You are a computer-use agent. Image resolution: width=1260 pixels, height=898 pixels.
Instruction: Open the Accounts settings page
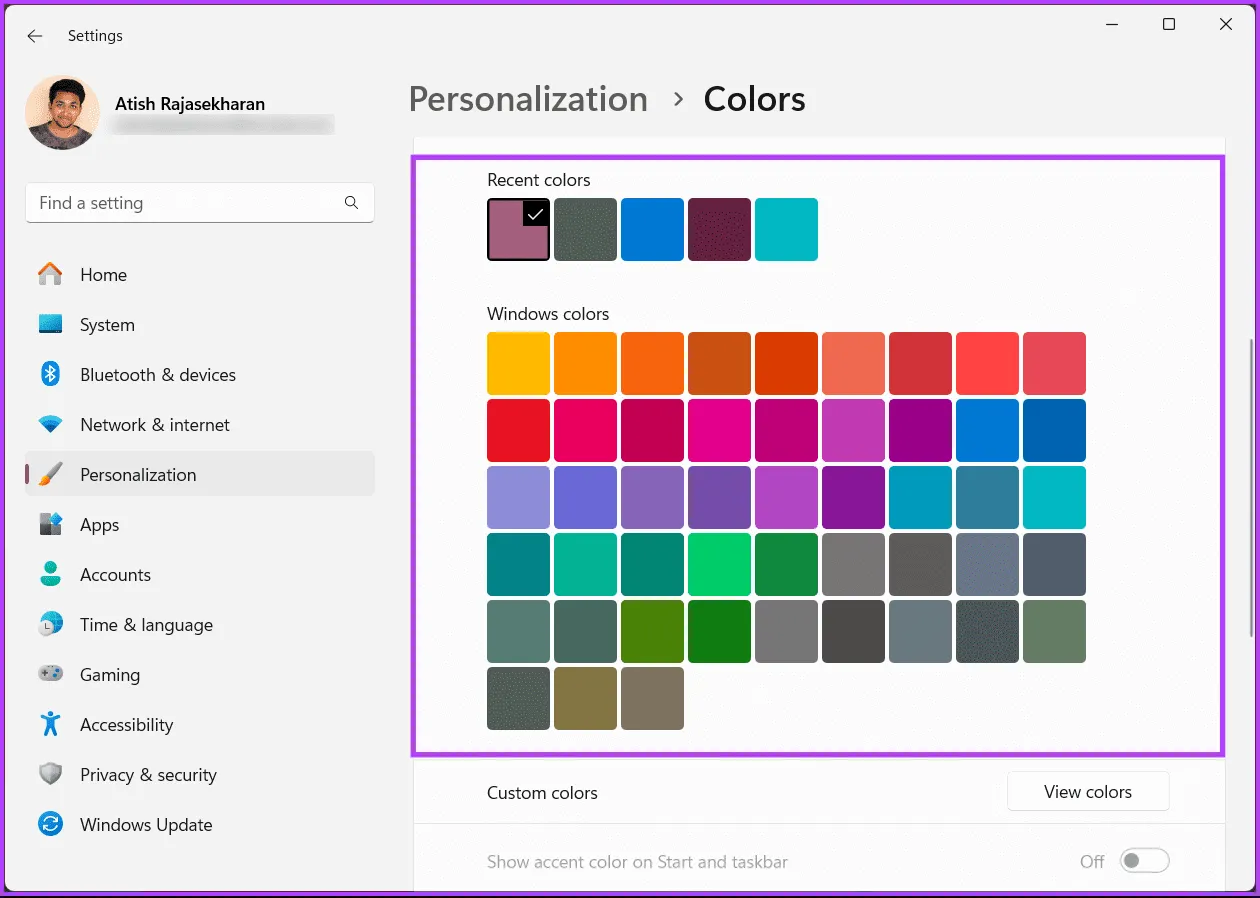click(x=115, y=574)
